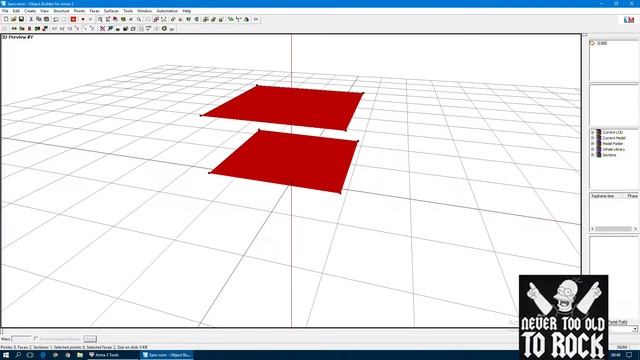Click the XY plane toolbar icon

(x=54, y=29)
